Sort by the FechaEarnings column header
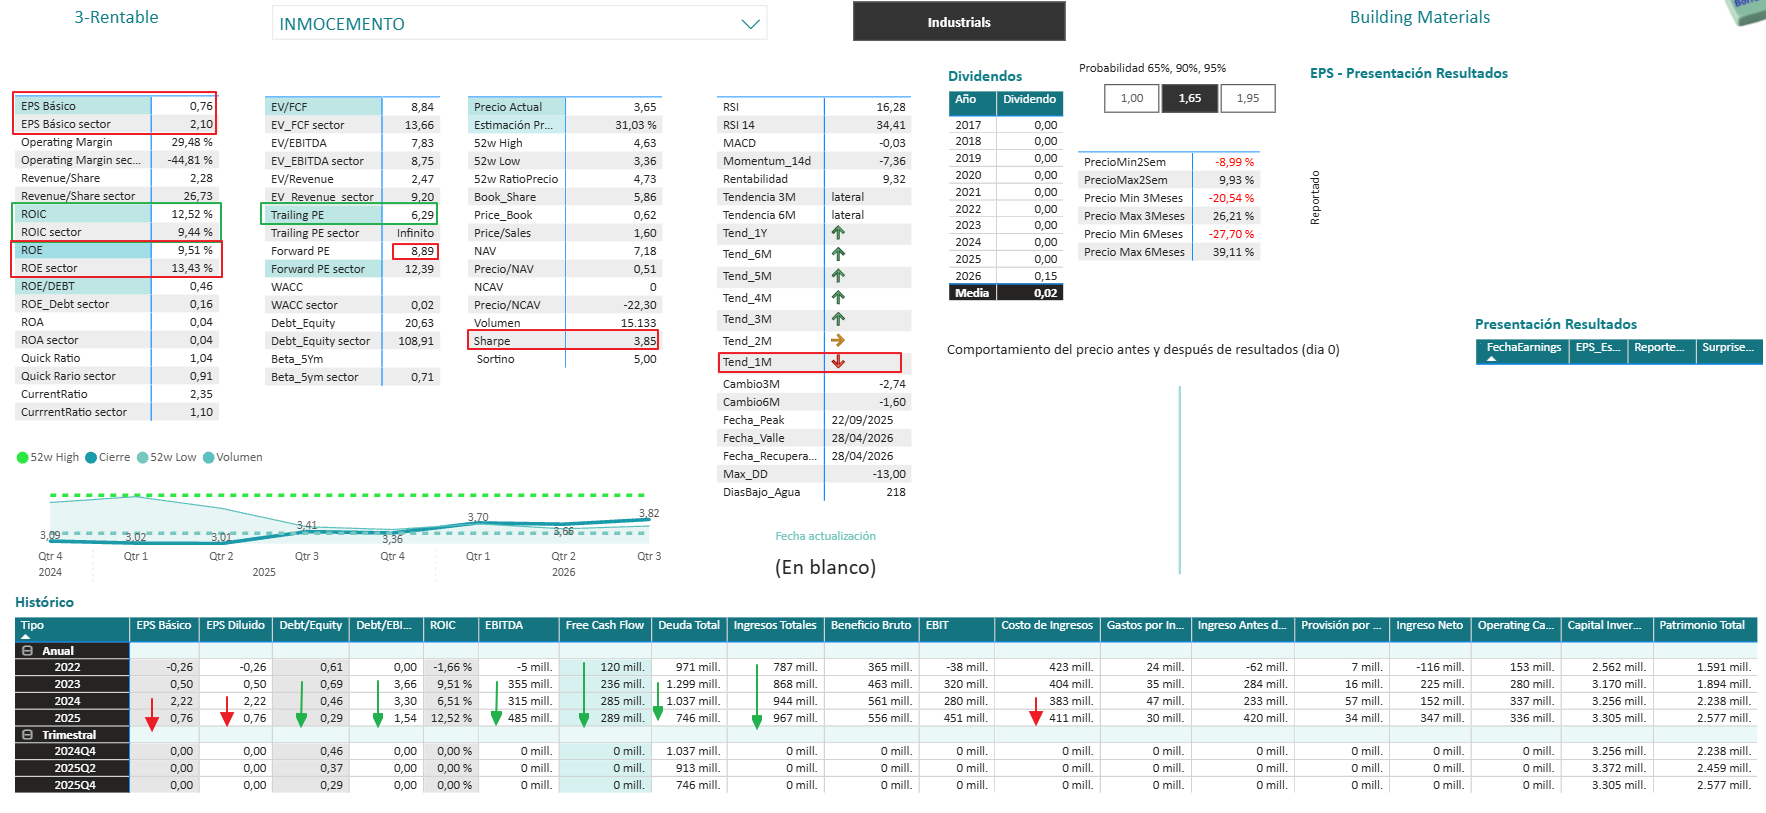Viewport: 1766px width, 813px height. tap(1522, 350)
